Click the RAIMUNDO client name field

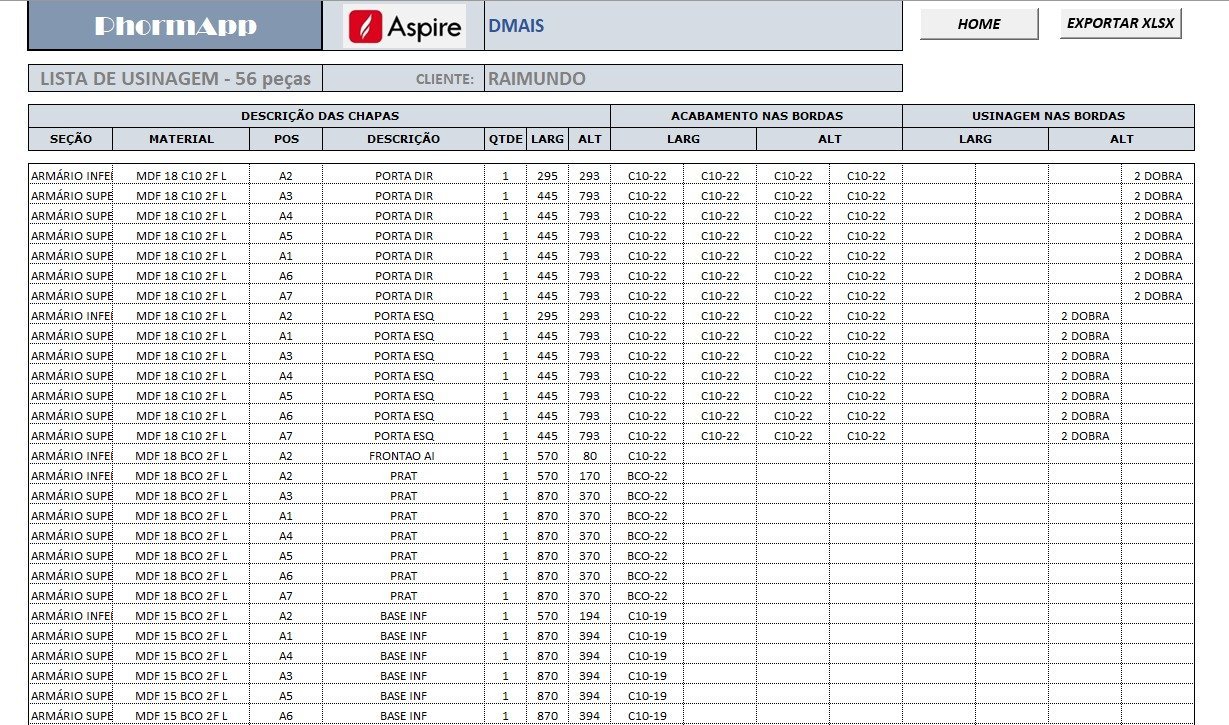(x=692, y=79)
